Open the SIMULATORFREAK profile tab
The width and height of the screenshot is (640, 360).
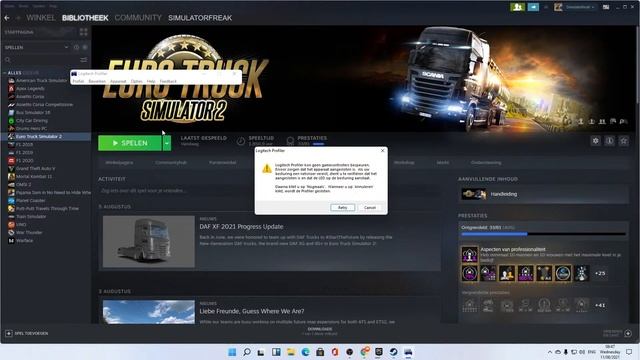click(x=200, y=18)
